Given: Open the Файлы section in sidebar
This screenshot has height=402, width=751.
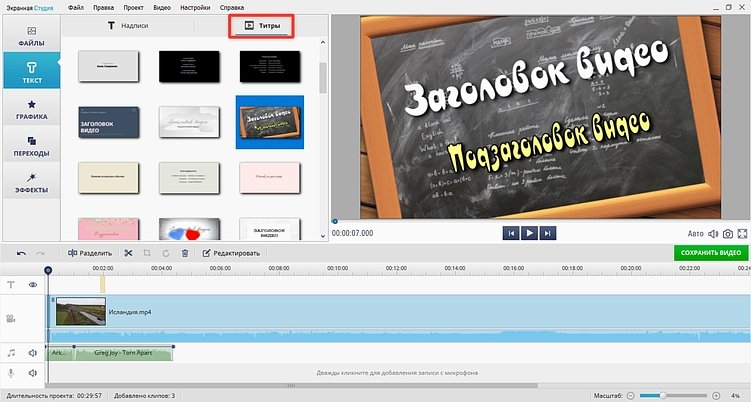Looking at the screenshot, I should click(x=32, y=36).
